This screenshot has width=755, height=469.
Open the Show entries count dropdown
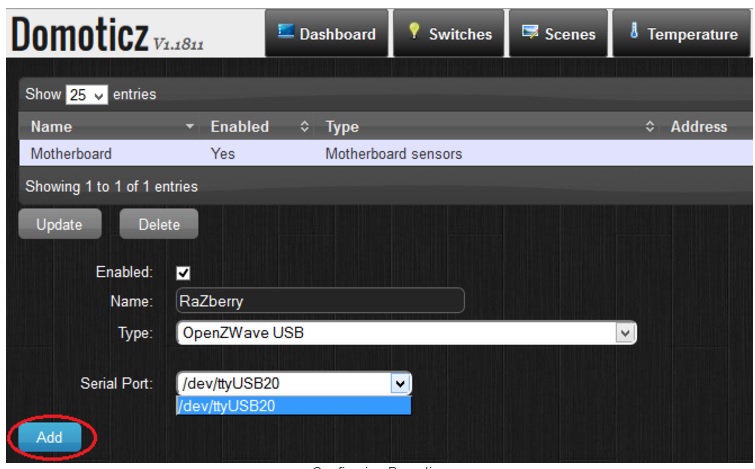coord(86,95)
